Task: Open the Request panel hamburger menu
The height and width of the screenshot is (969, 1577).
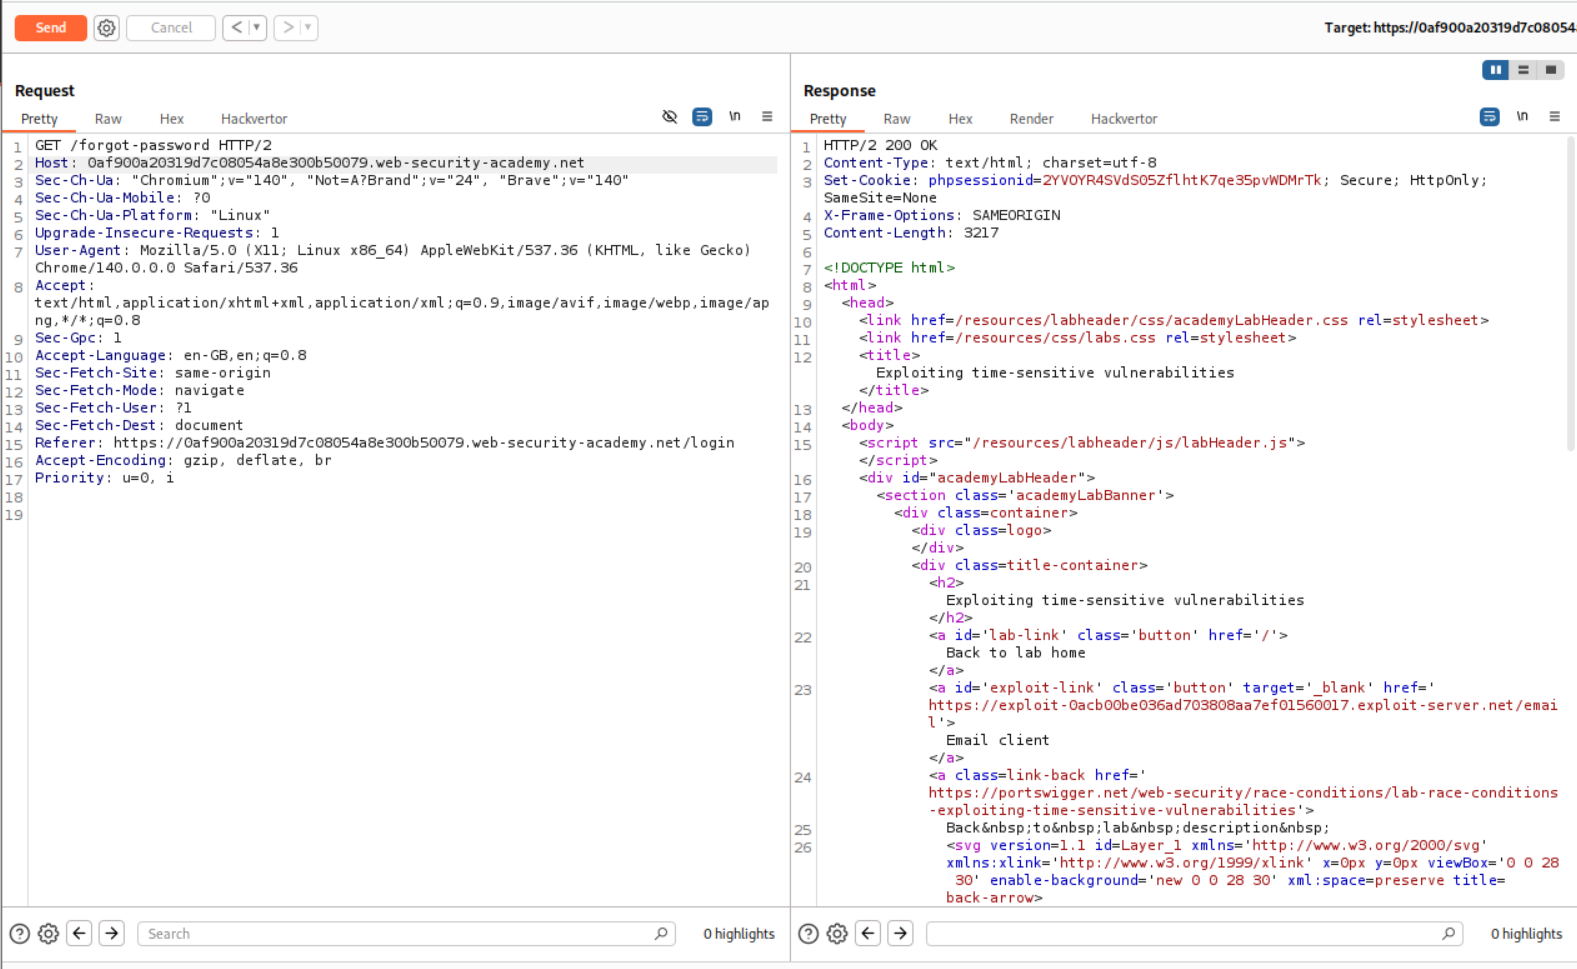Action: 767,117
